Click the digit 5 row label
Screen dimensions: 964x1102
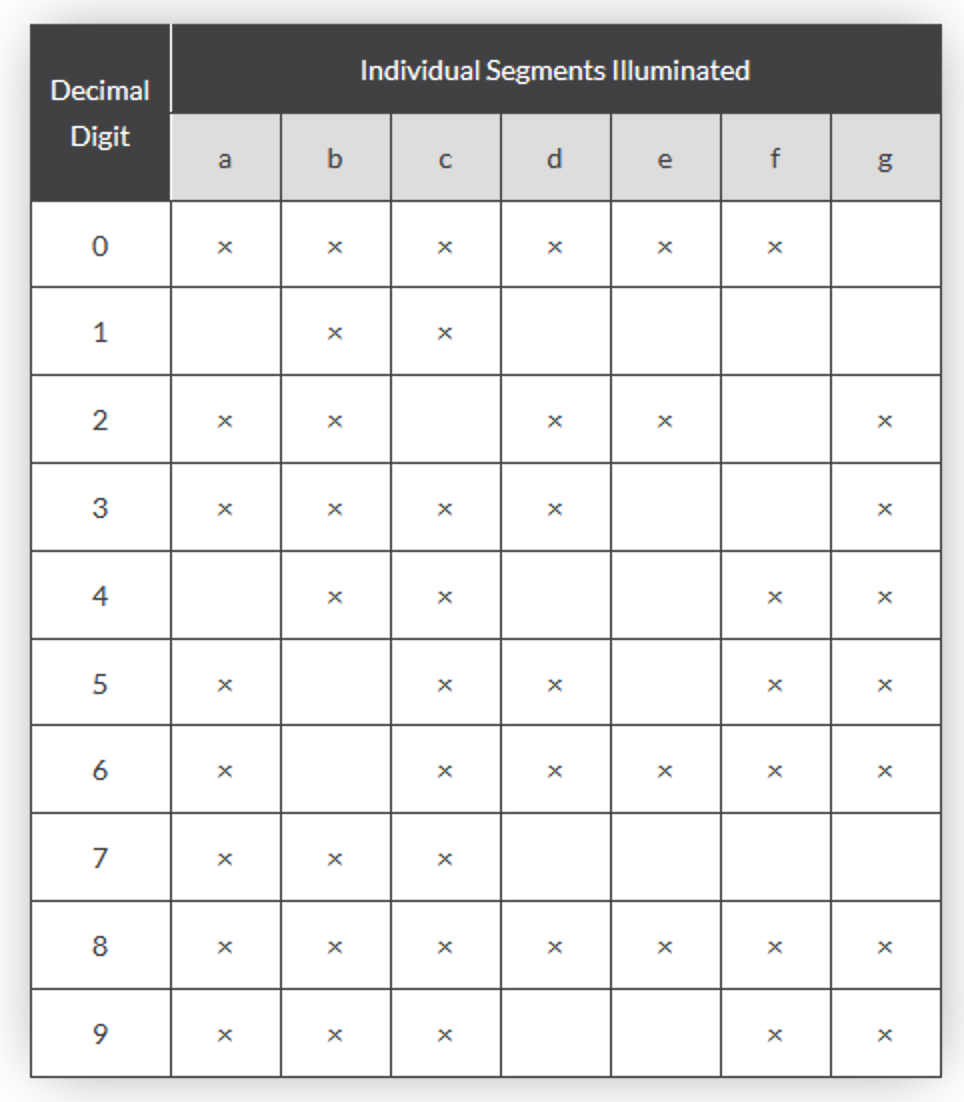point(100,683)
